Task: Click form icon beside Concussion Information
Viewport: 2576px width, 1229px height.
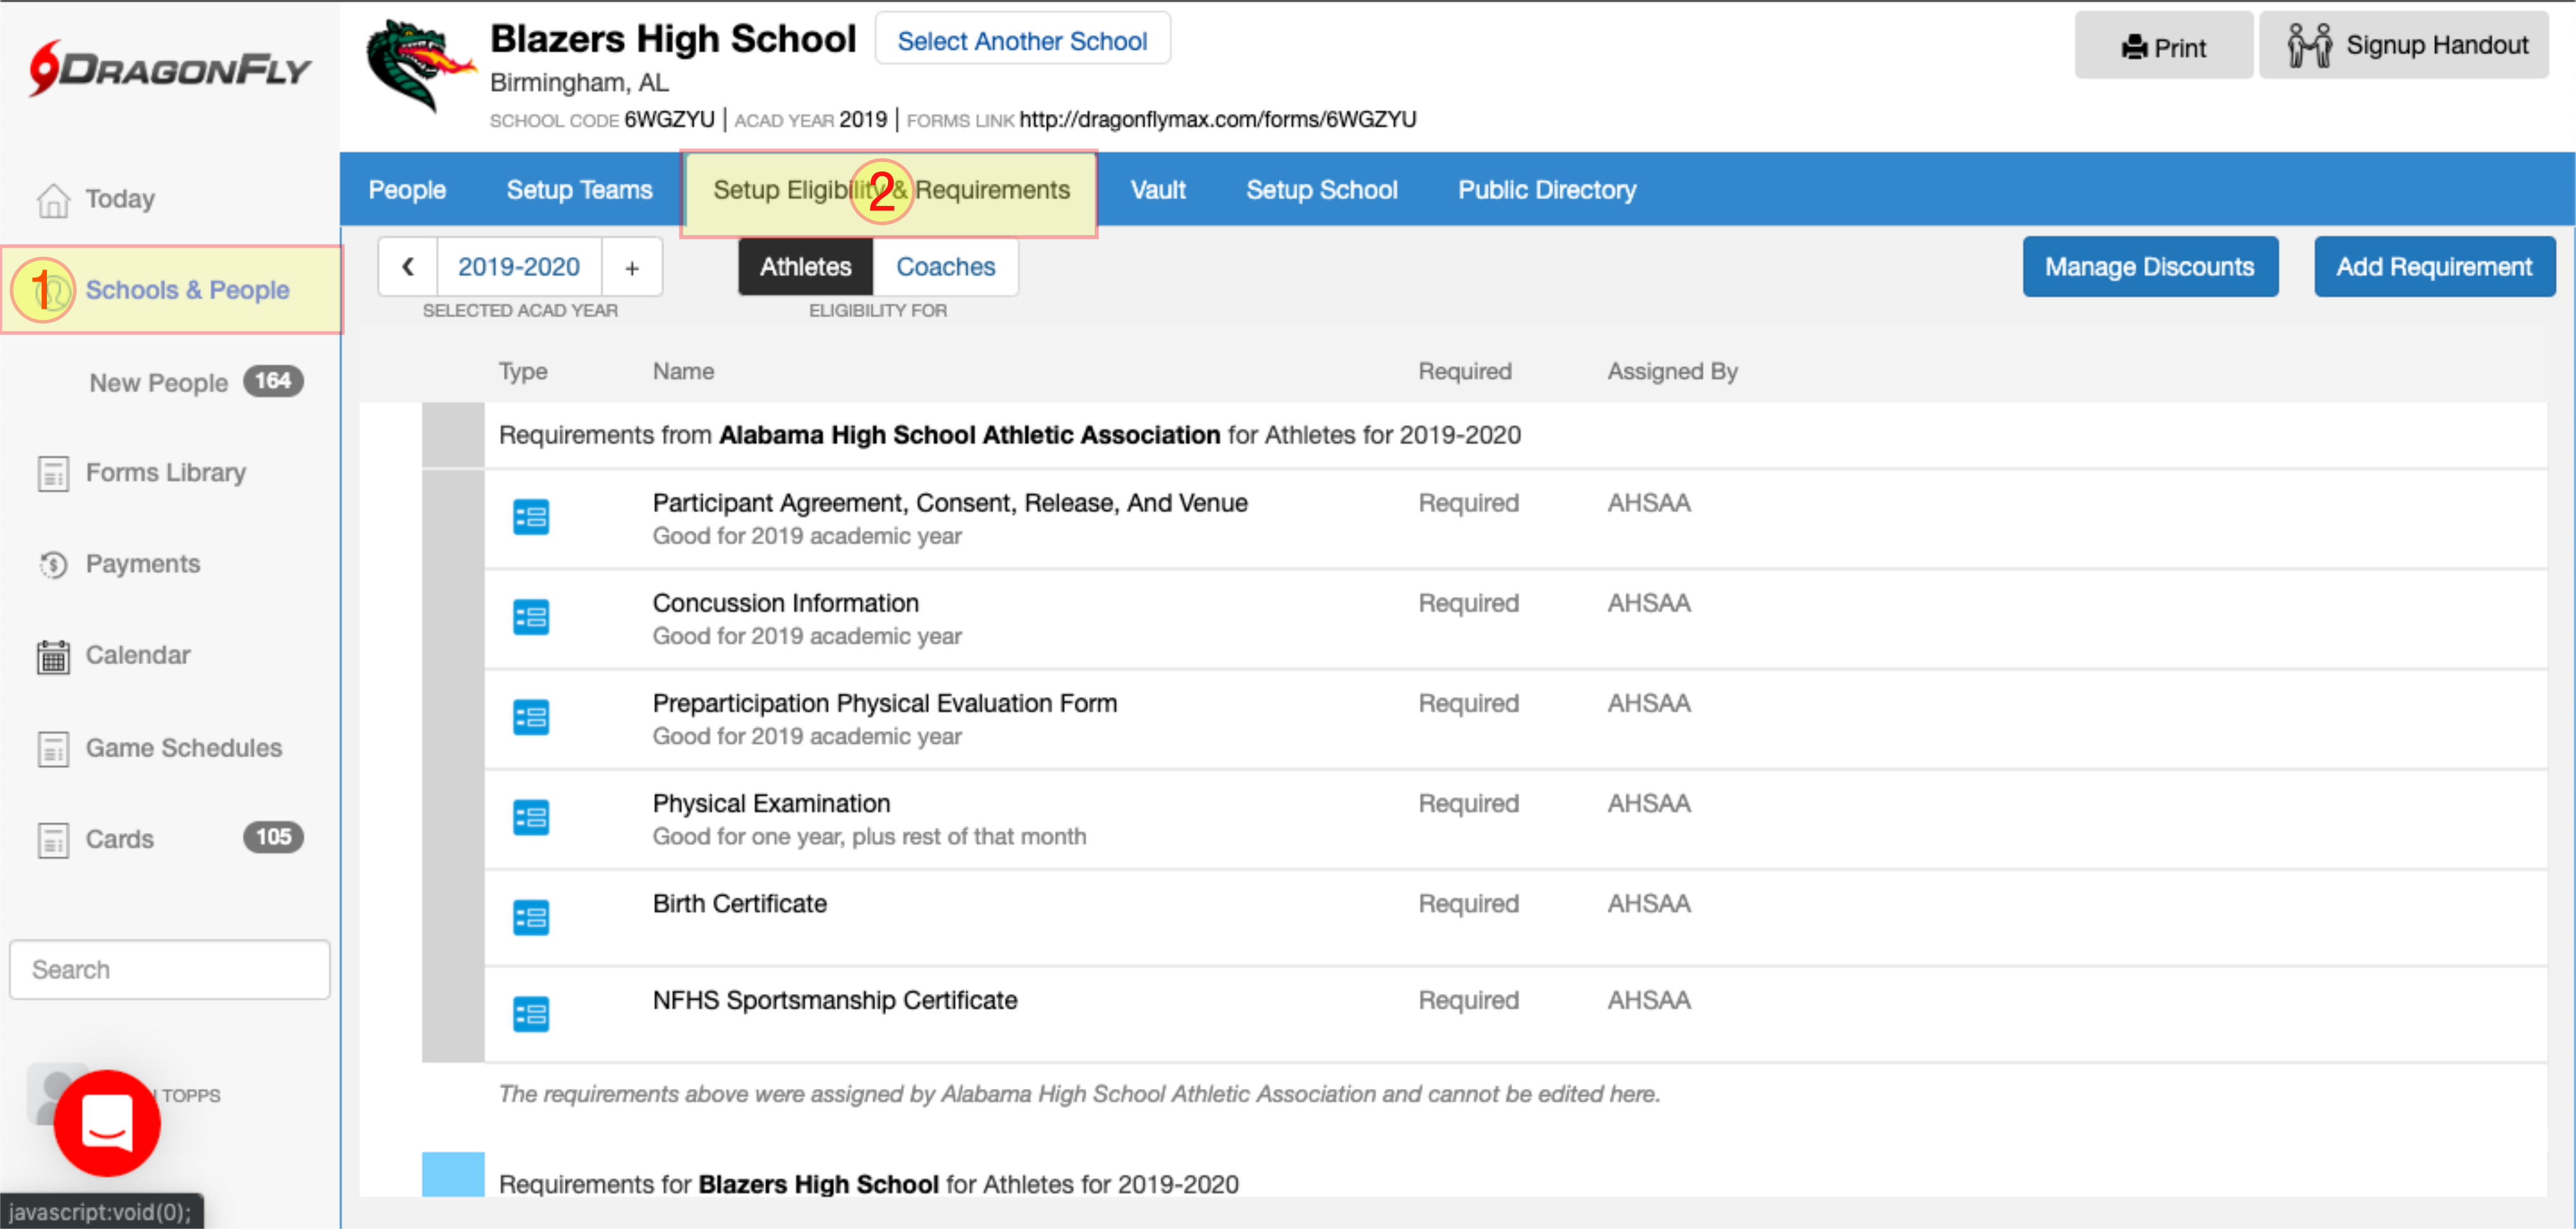Action: [530, 617]
